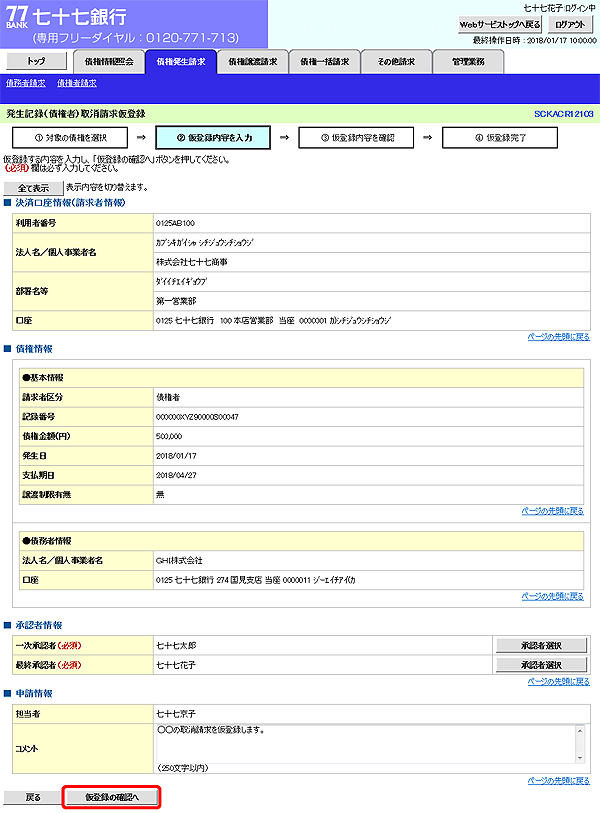This screenshot has width=600, height=813.
Task: Click step ① 対象の債権を選択
Action: tap(70, 138)
